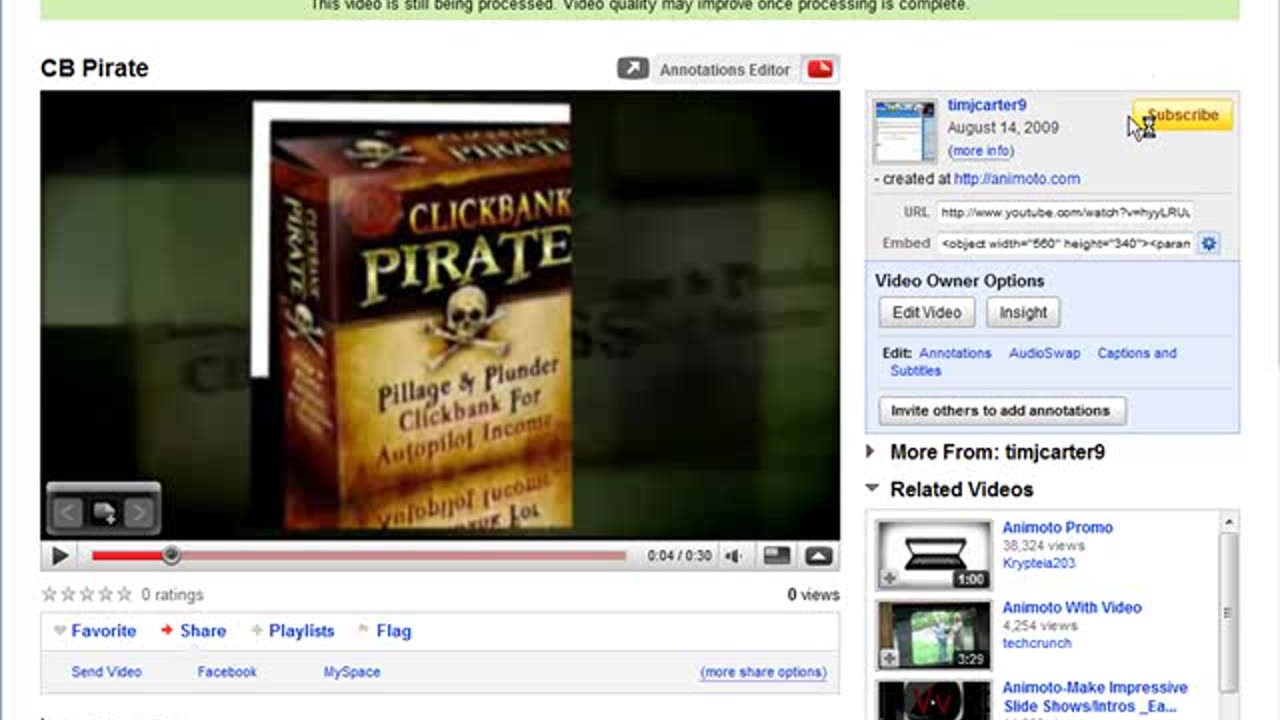Go to next video in overlay panel
The width and height of the screenshot is (1280, 720).
[x=139, y=514]
